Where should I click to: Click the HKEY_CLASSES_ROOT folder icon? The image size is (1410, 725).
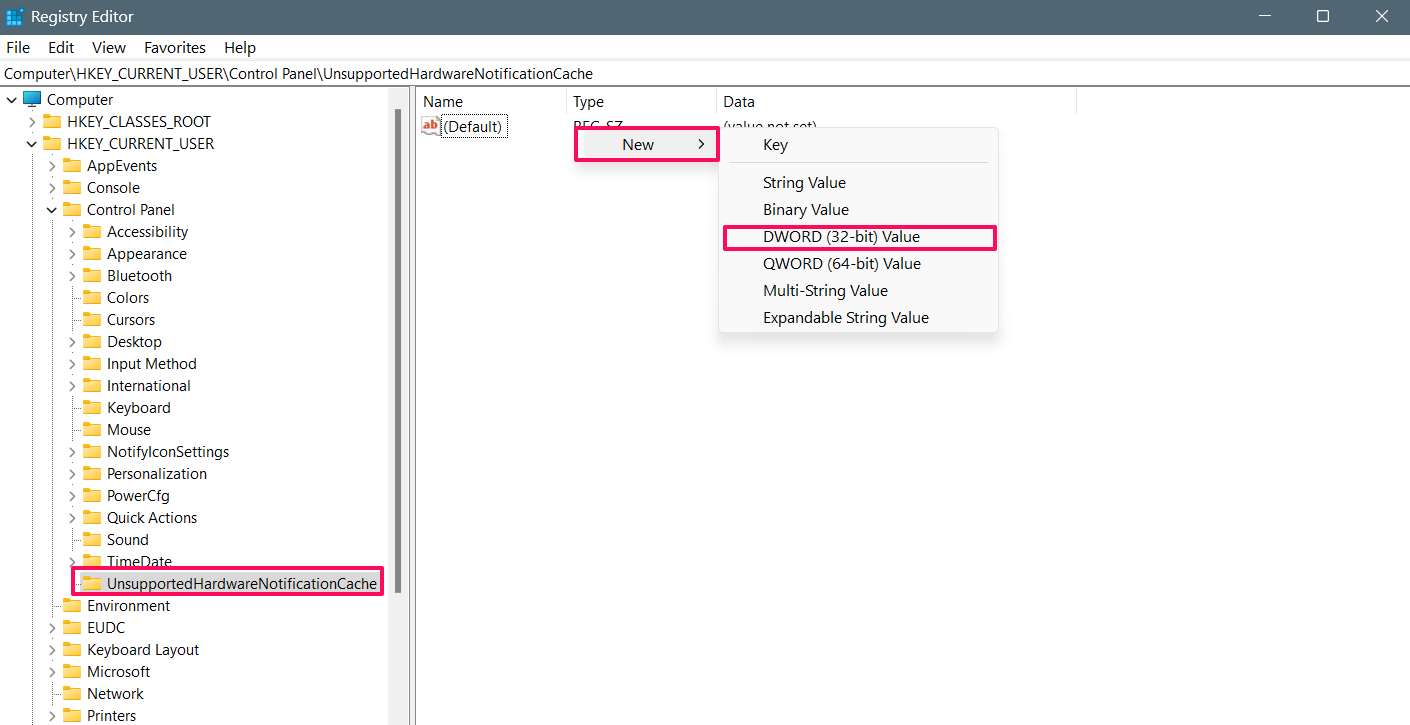point(52,121)
